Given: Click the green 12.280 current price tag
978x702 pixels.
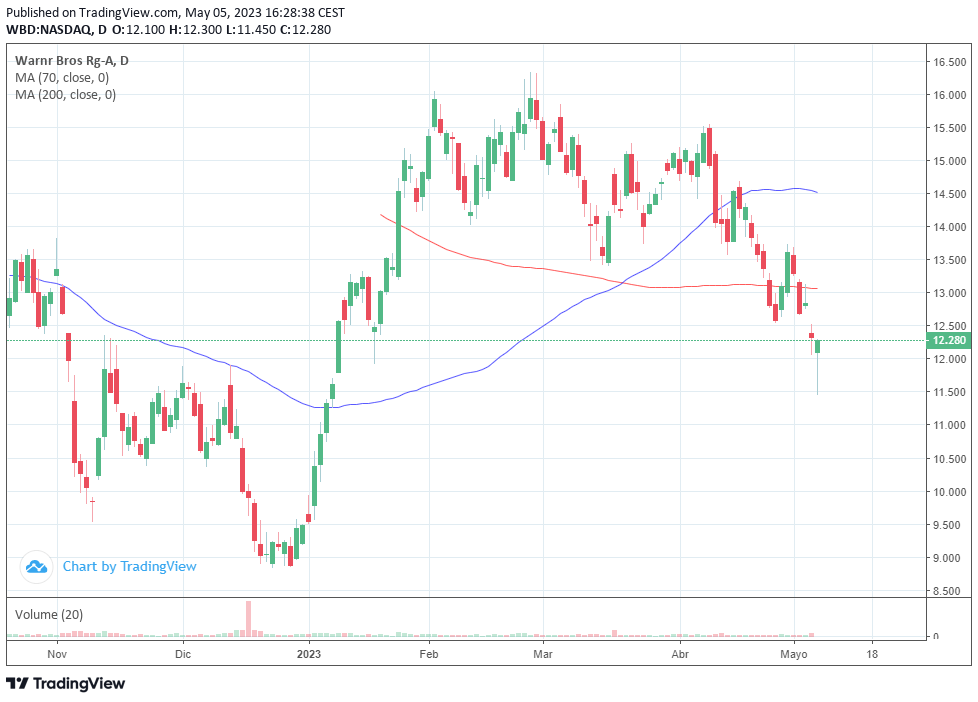Looking at the screenshot, I should click(948, 340).
